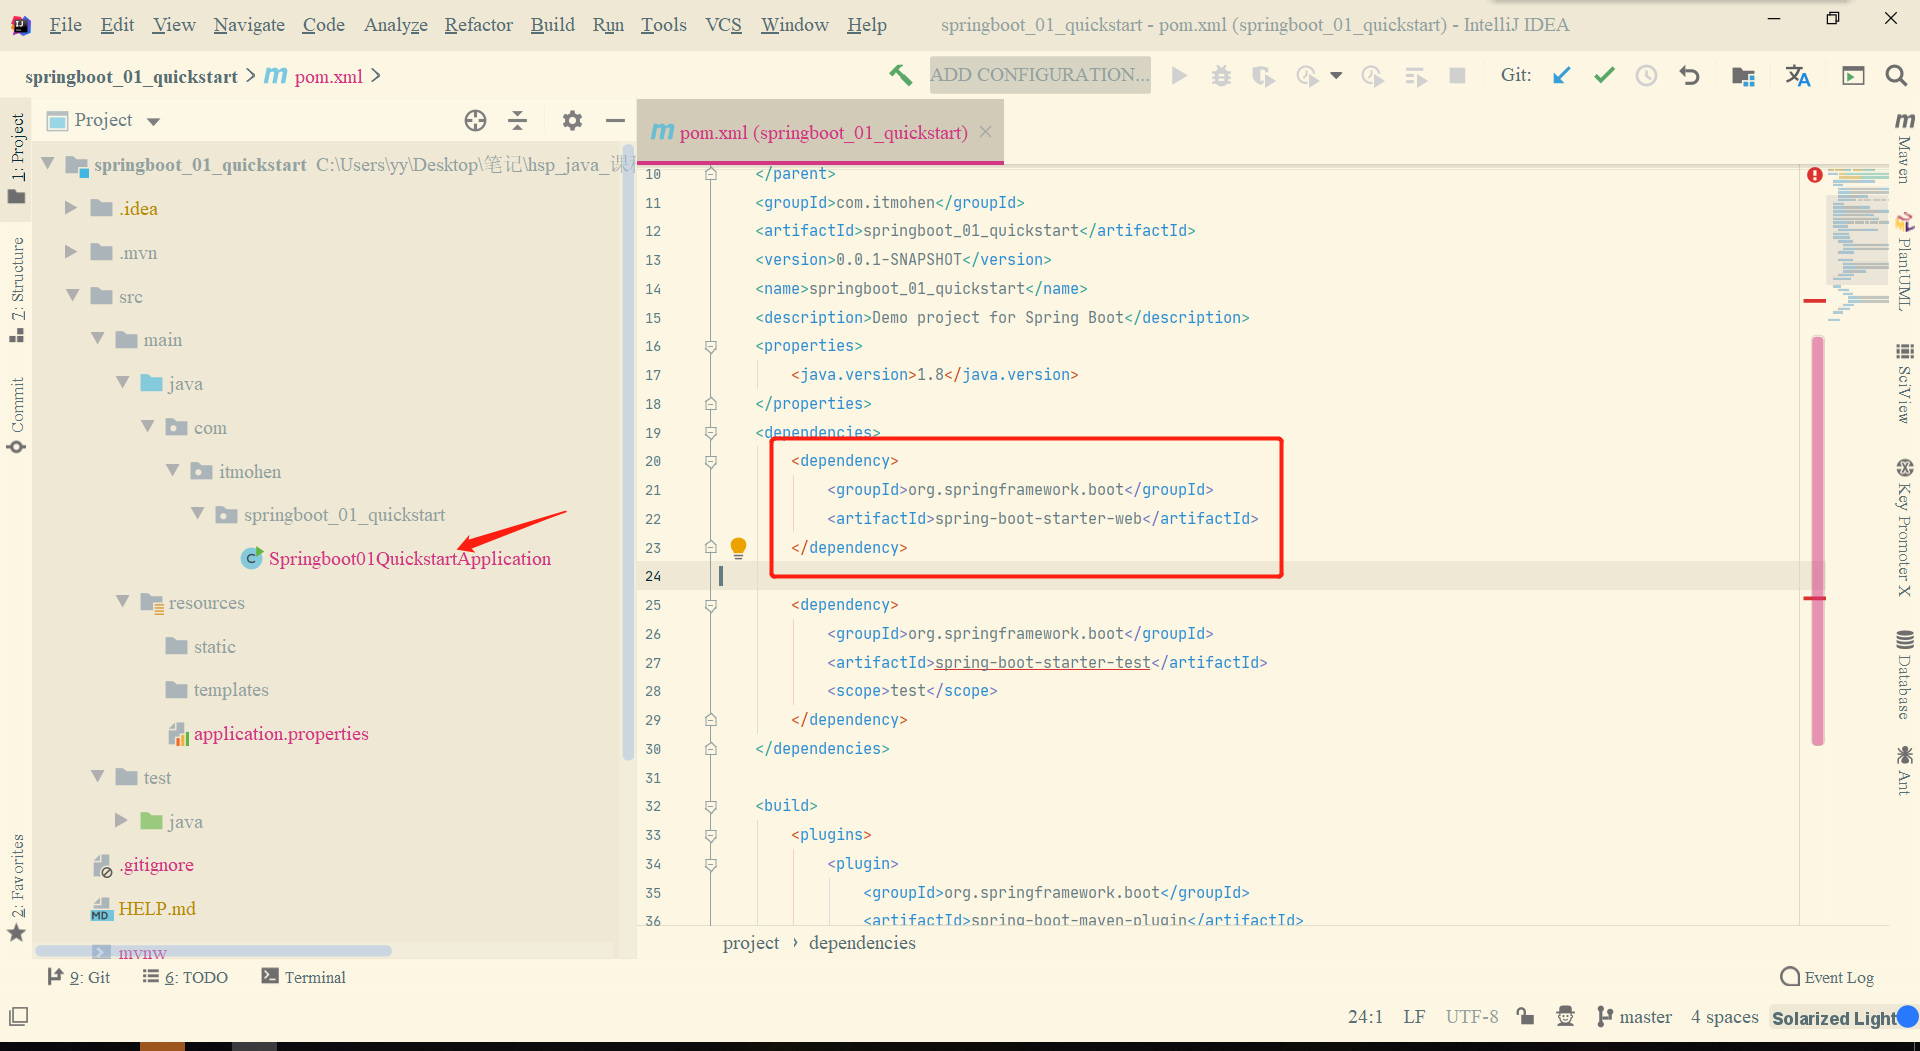Expand the .mvn folder
Image resolution: width=1920 pixels, height=1051 pixels.
click(x=71, y=252)
